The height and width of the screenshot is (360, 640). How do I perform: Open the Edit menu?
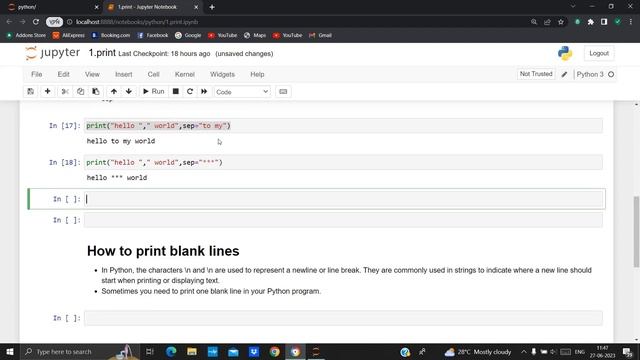pyautogui.click(x=63, y=74)
